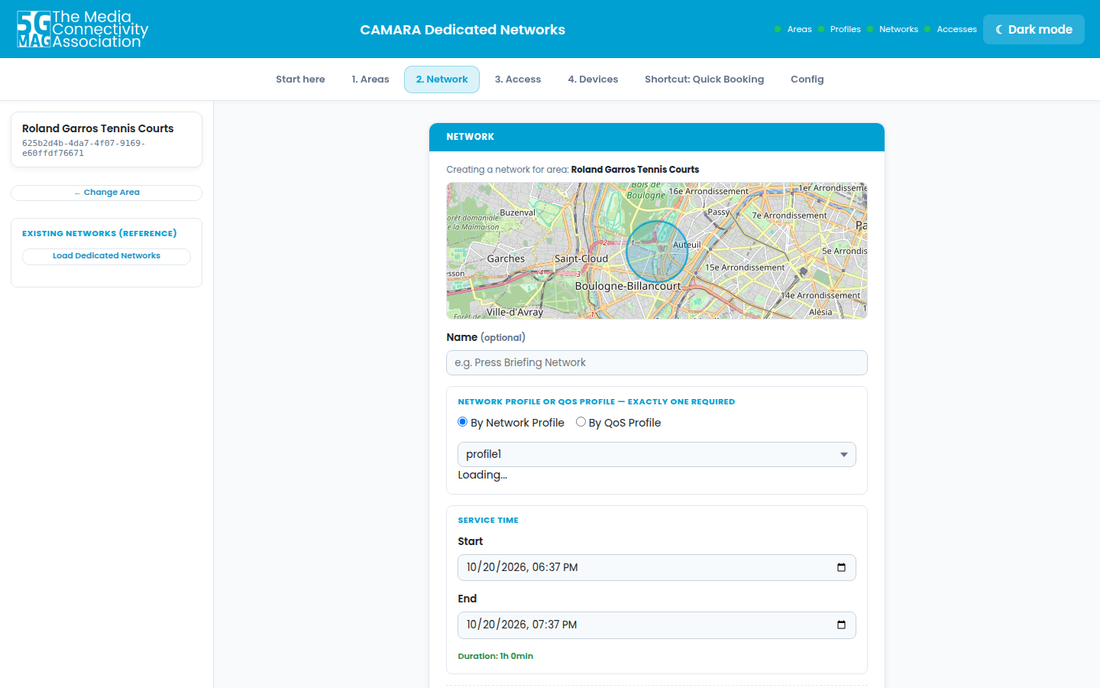Click the Profiles status indicator
1100x688 pixels.
(839, 29)
